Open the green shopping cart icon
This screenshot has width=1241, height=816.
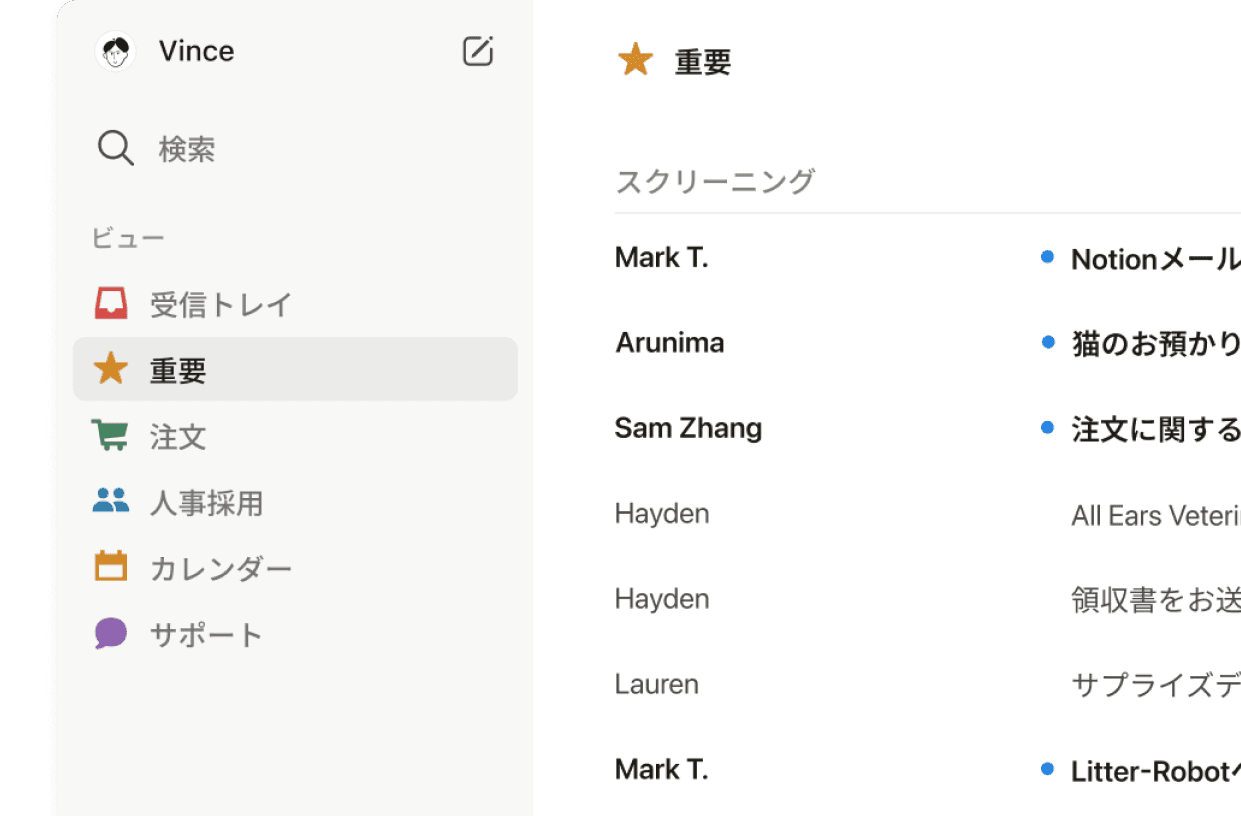110,435
